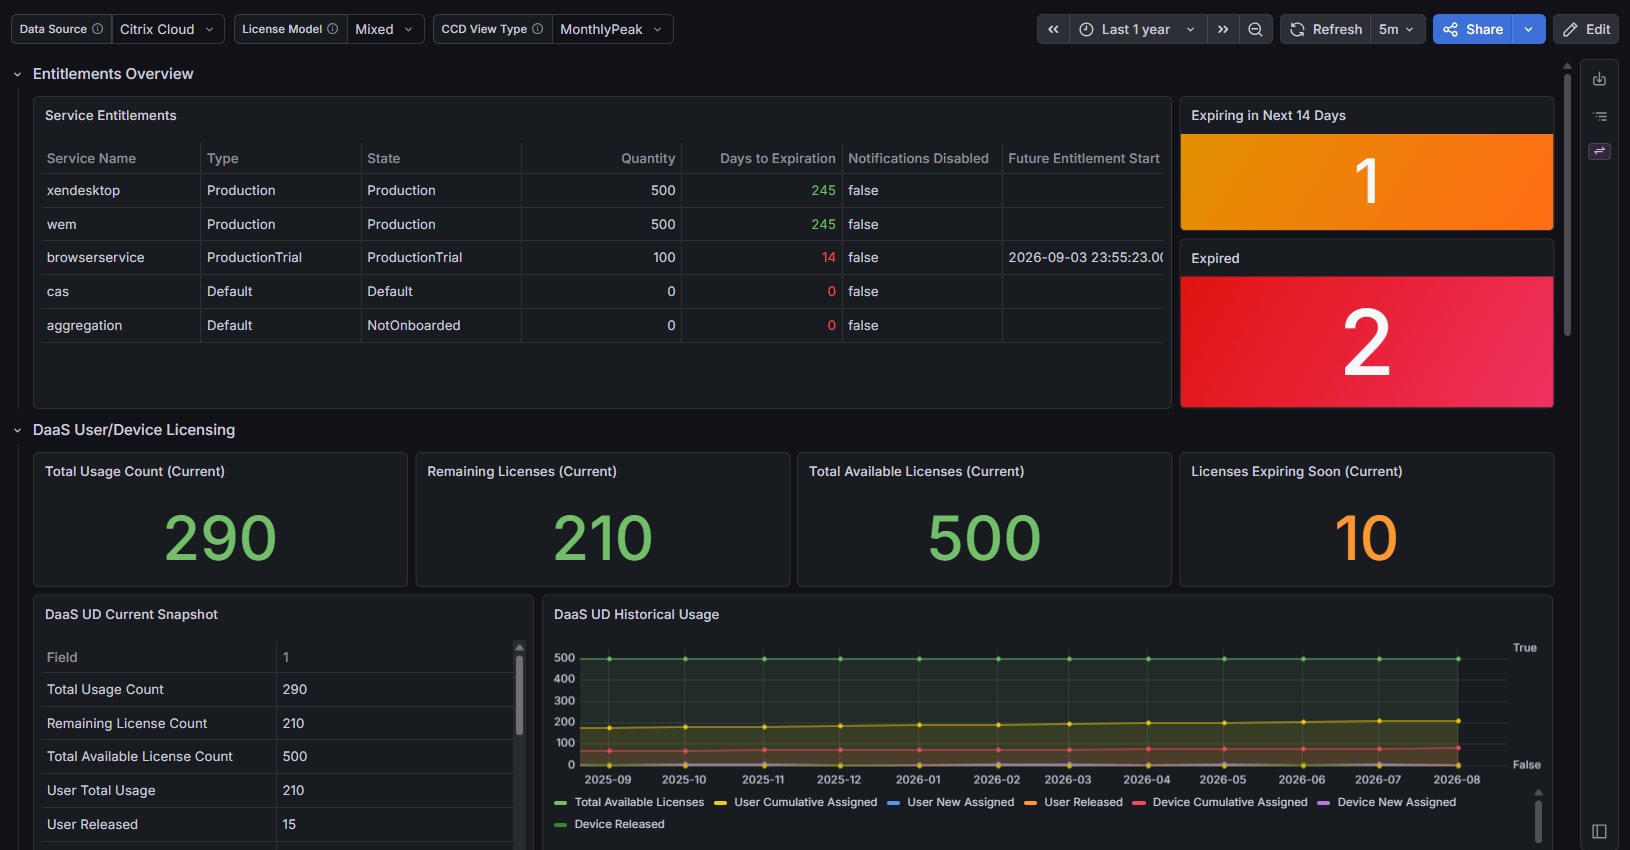Open the License Model info icon

[332, 29]
